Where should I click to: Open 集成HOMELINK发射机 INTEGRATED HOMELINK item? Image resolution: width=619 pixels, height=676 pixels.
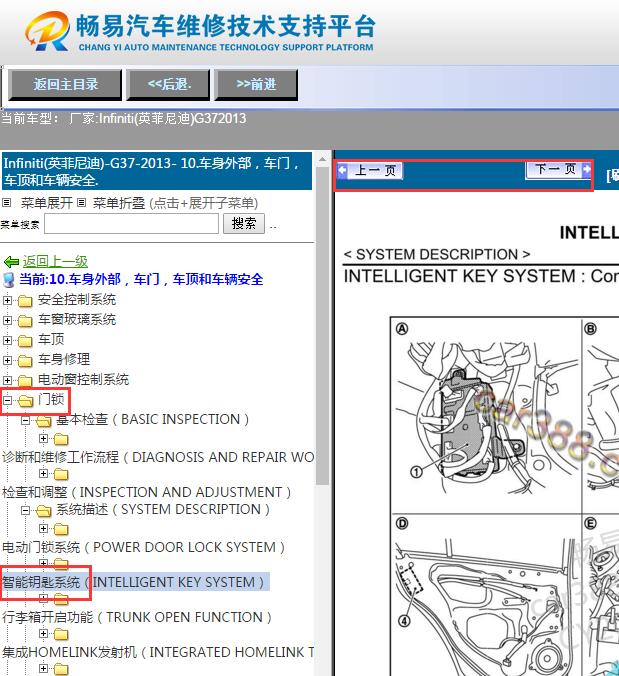tap(158, 652)
